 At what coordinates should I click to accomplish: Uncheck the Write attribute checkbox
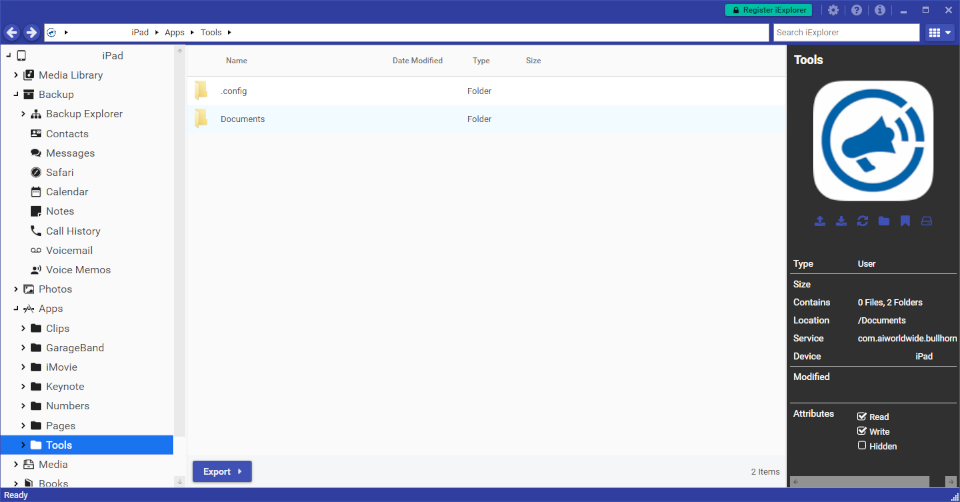862,432
